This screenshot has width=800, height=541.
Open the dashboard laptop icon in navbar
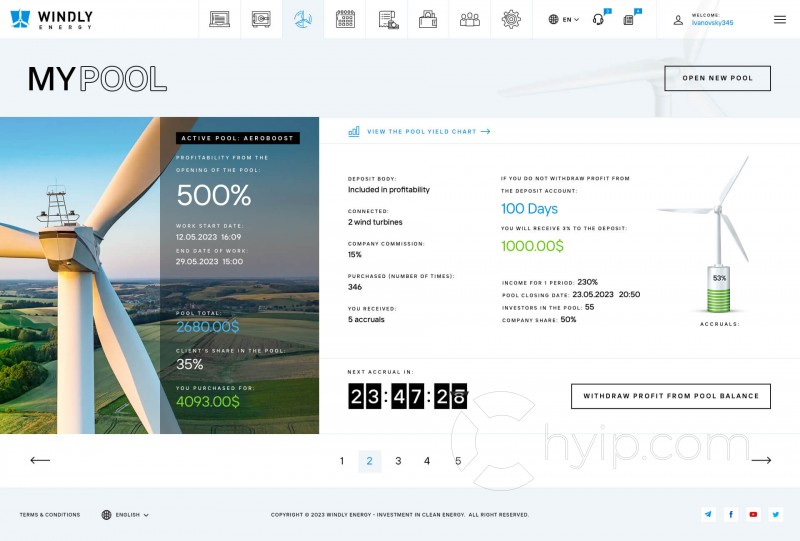[x=219, y=19]
